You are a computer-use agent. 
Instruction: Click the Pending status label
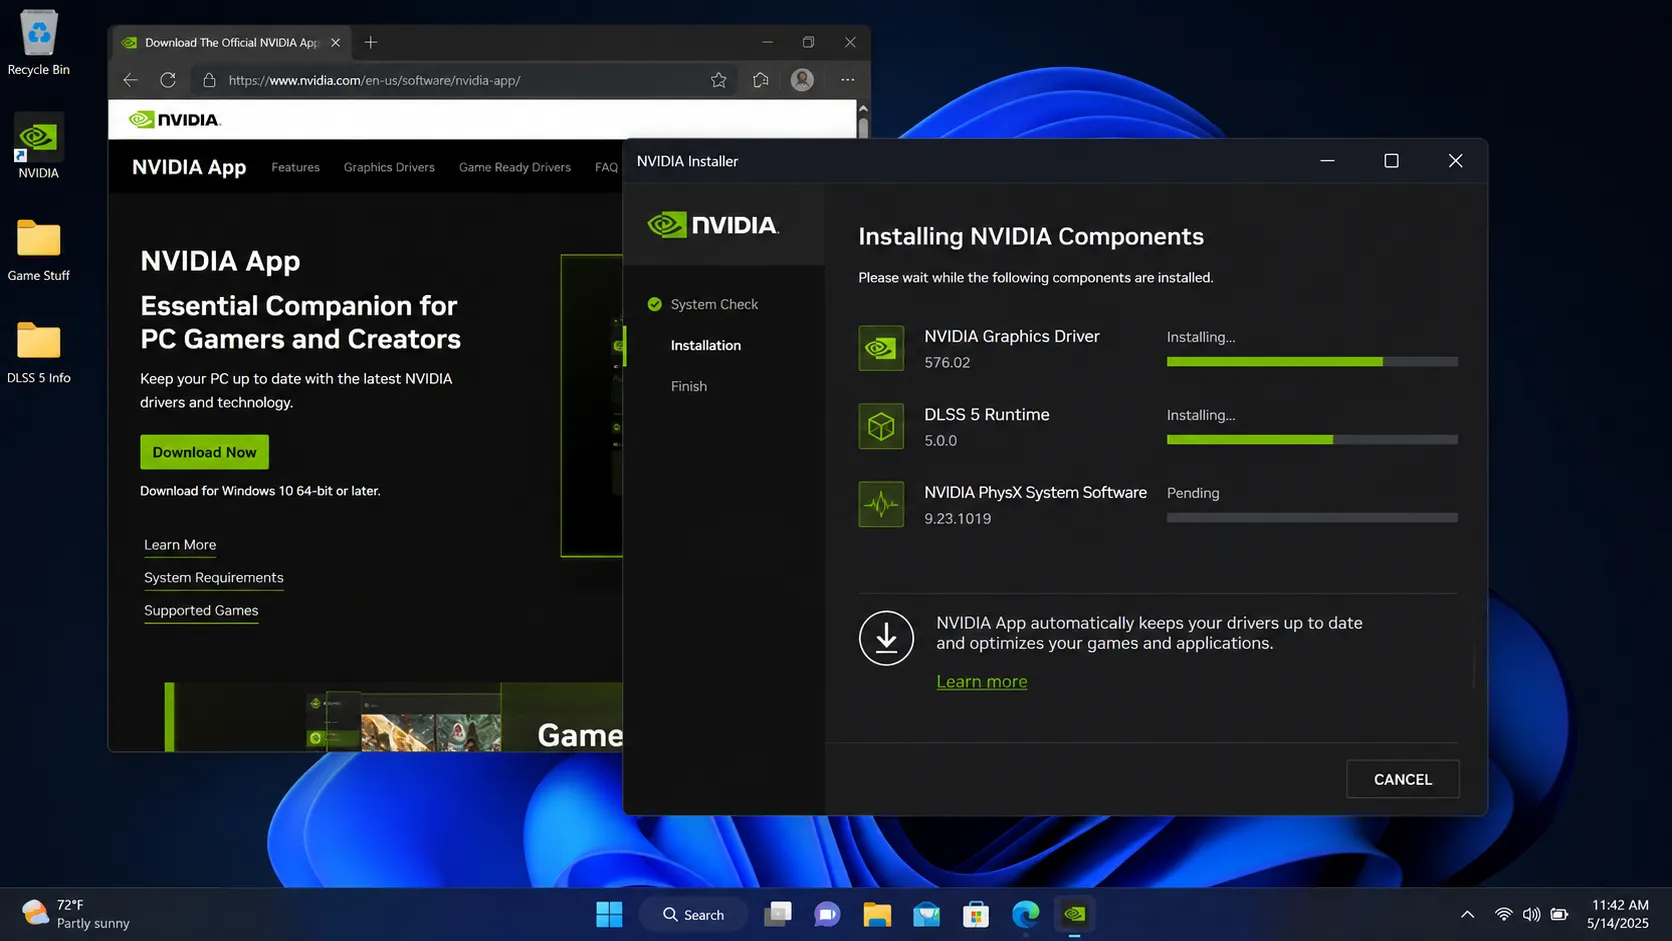click(x=1193, y=493)
